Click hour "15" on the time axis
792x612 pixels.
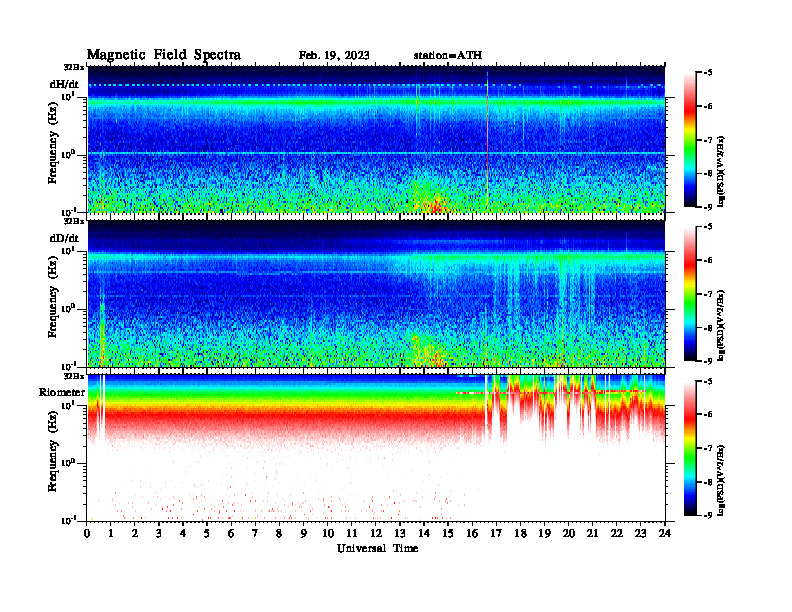click(448, 534)
